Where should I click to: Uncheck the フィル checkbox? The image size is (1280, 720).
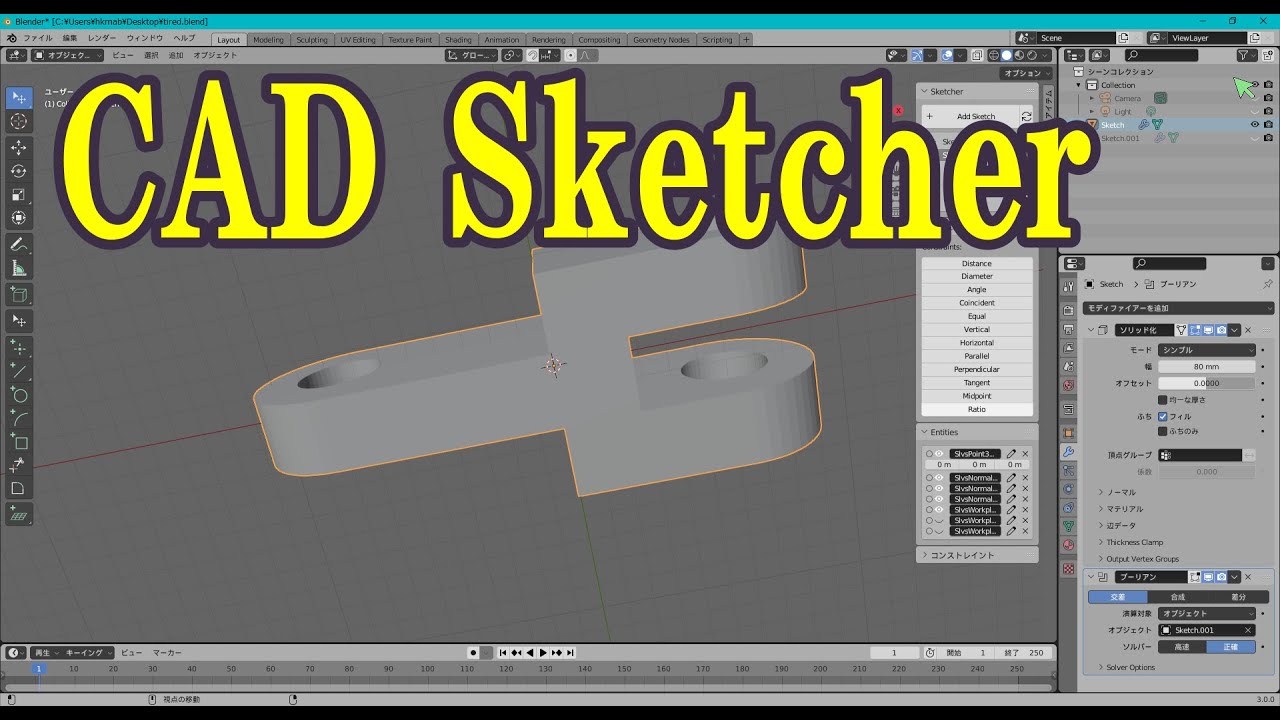point(1163,416)
